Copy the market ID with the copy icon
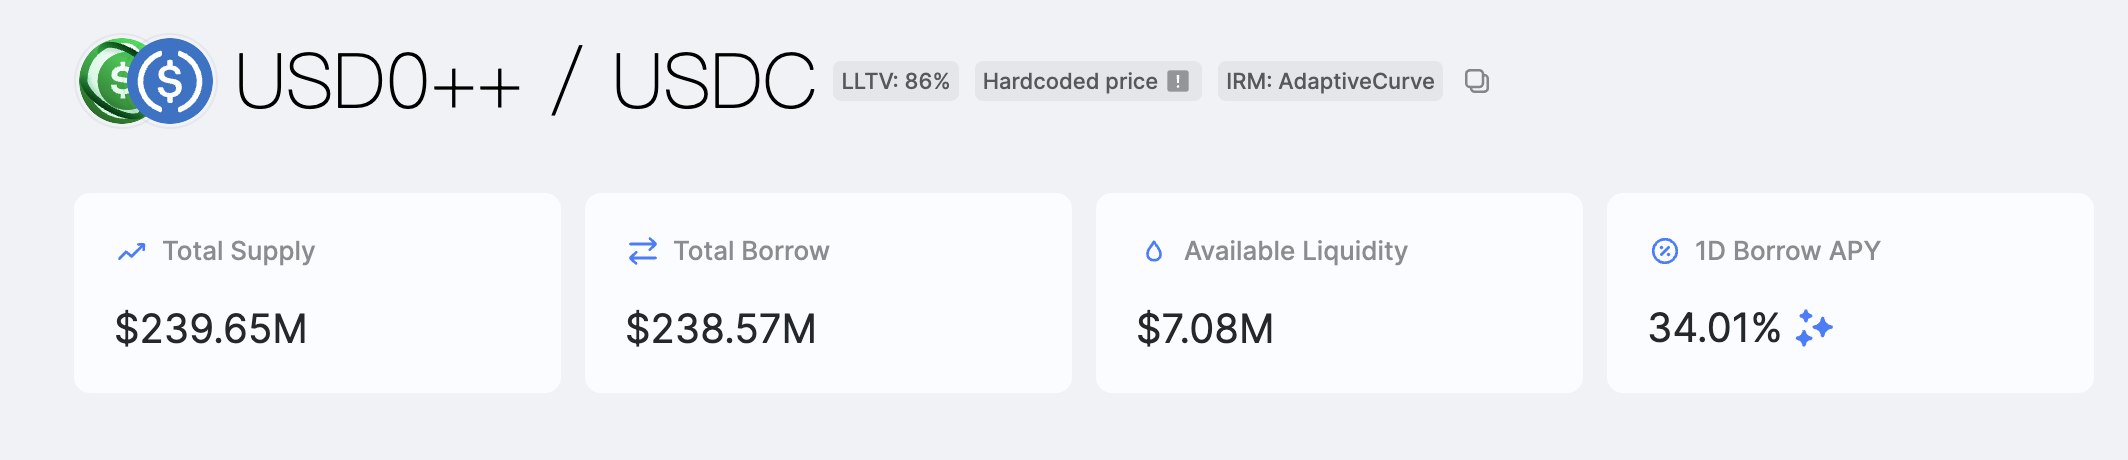Screen dimensions: 2128x460 tap(1477, 81)
